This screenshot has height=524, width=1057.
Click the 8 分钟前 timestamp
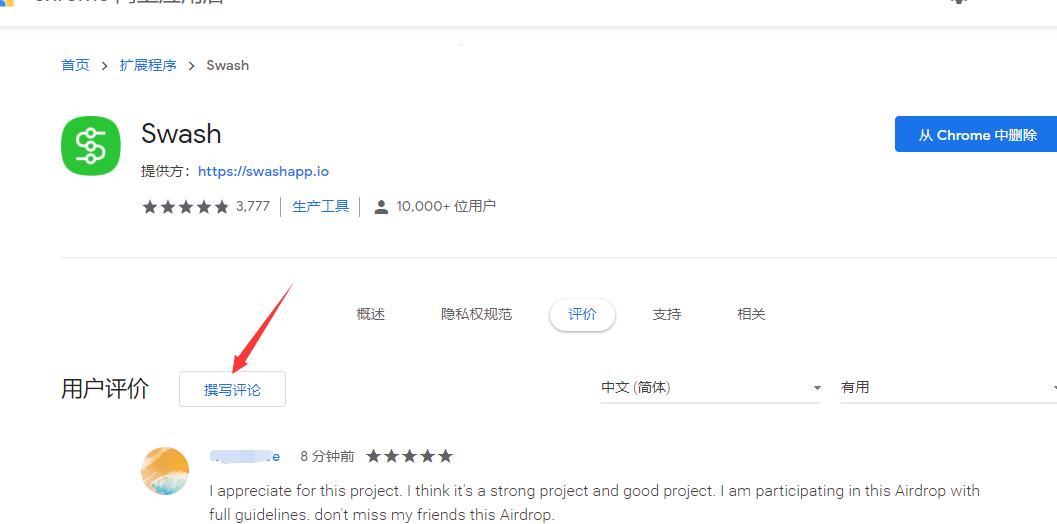click(328, 457)
